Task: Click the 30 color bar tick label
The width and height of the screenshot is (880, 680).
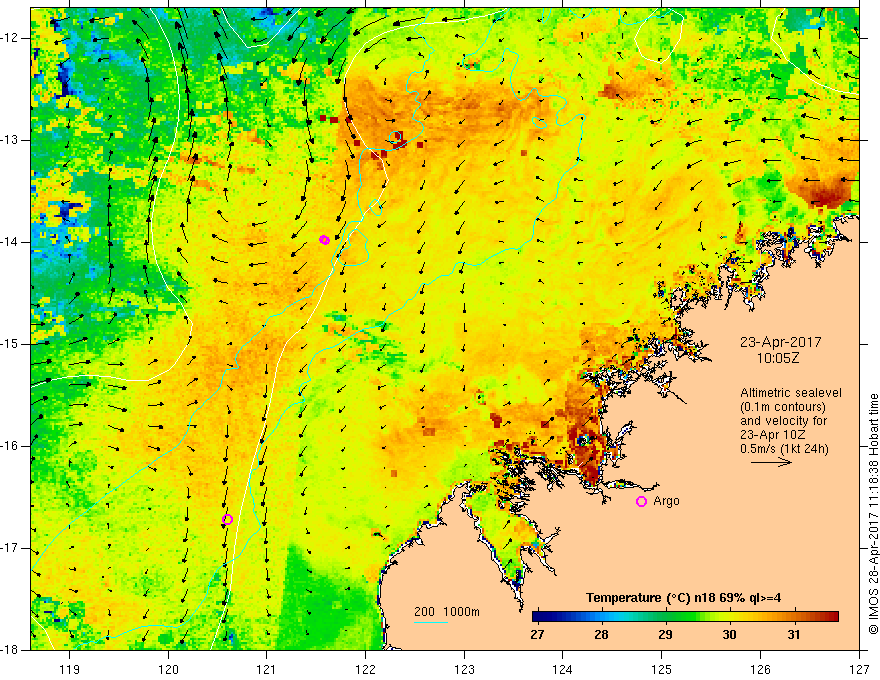Action: tap(729, 635)
